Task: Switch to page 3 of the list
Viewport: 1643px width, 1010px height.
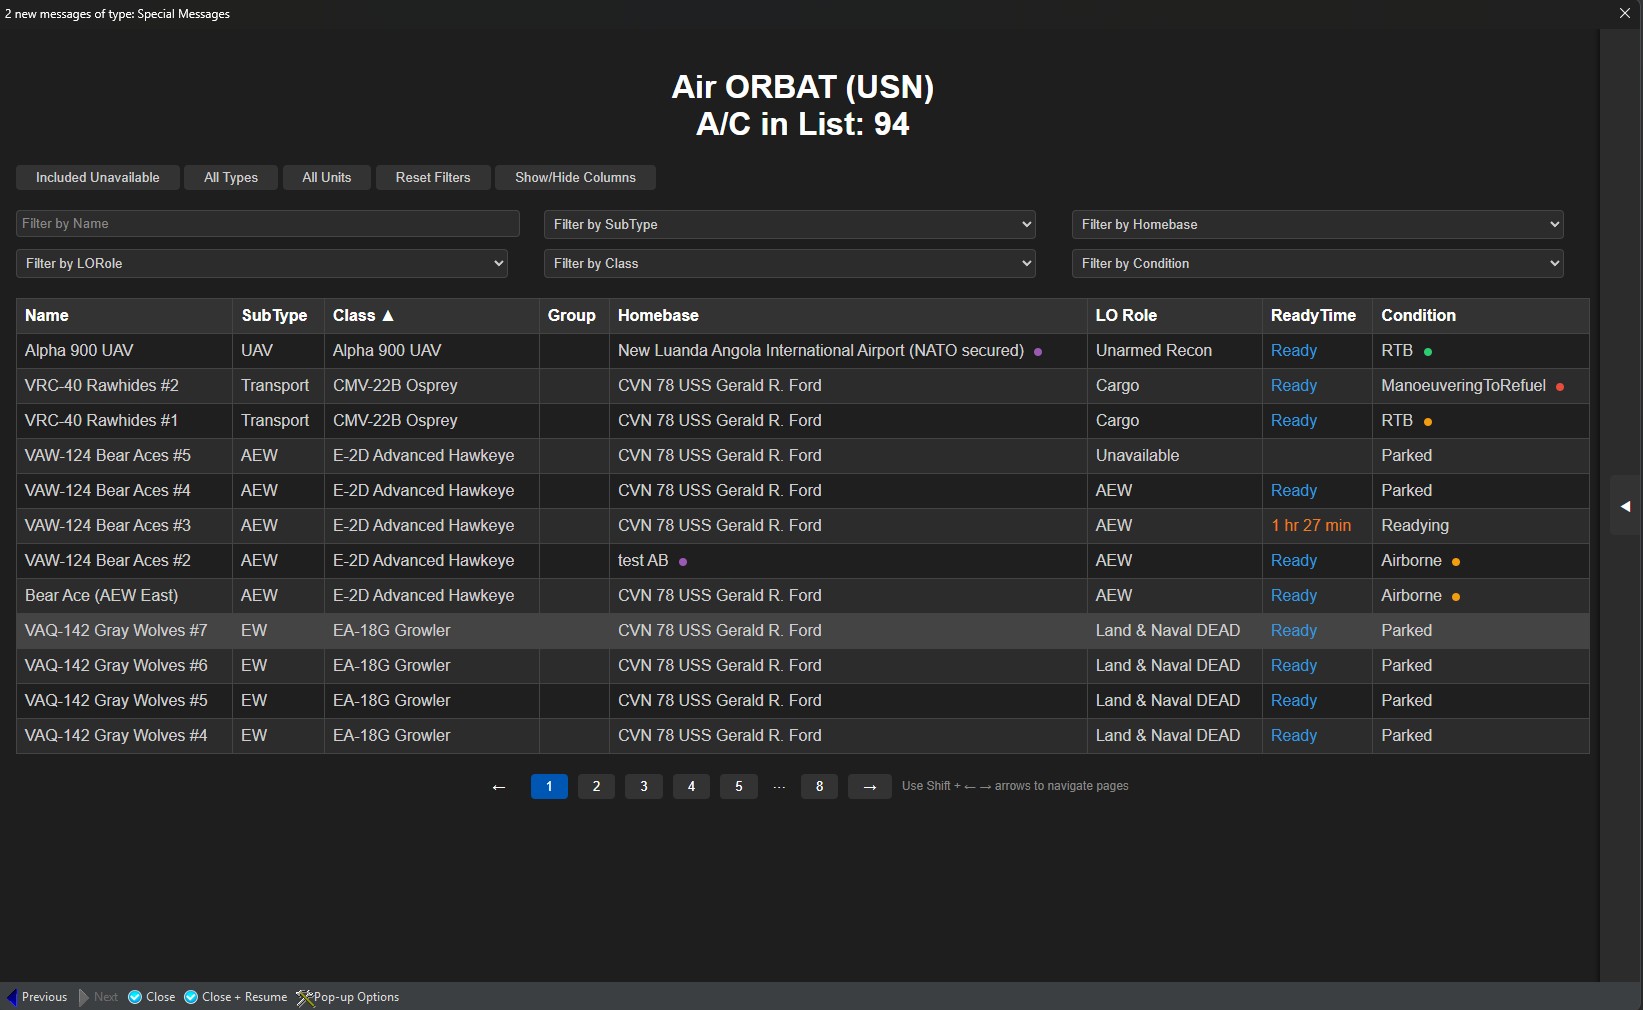Action: tap(644, 787)
